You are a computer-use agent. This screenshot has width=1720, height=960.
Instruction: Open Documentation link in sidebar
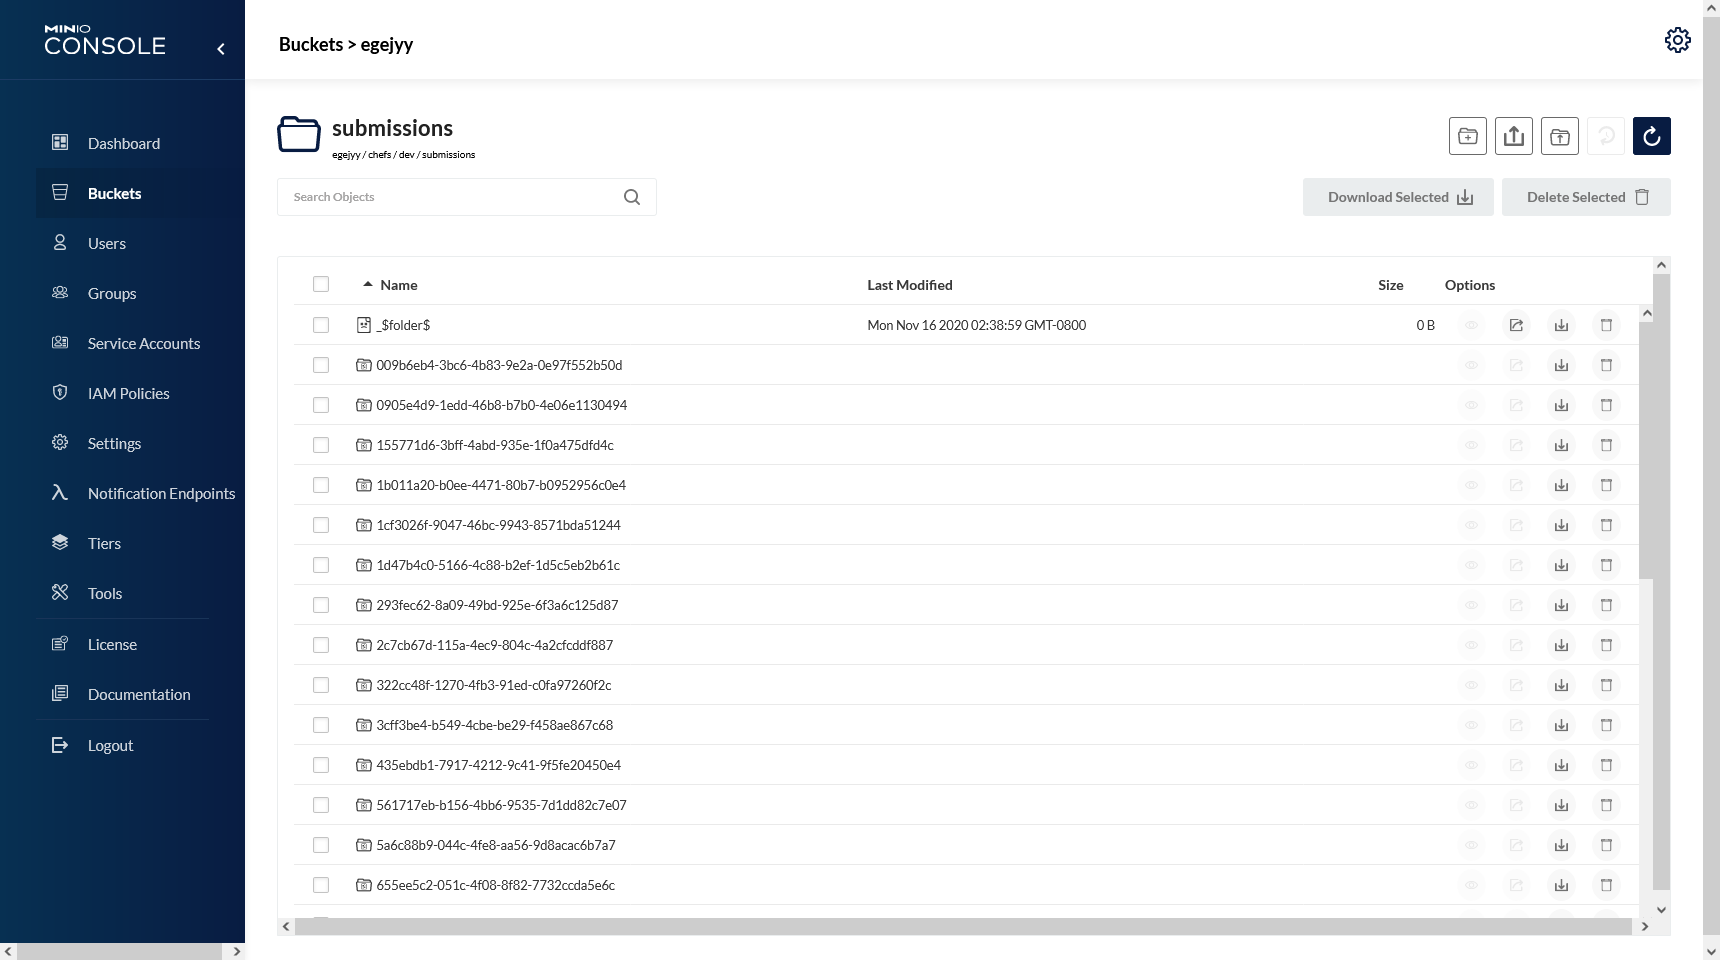click(140, 694)
